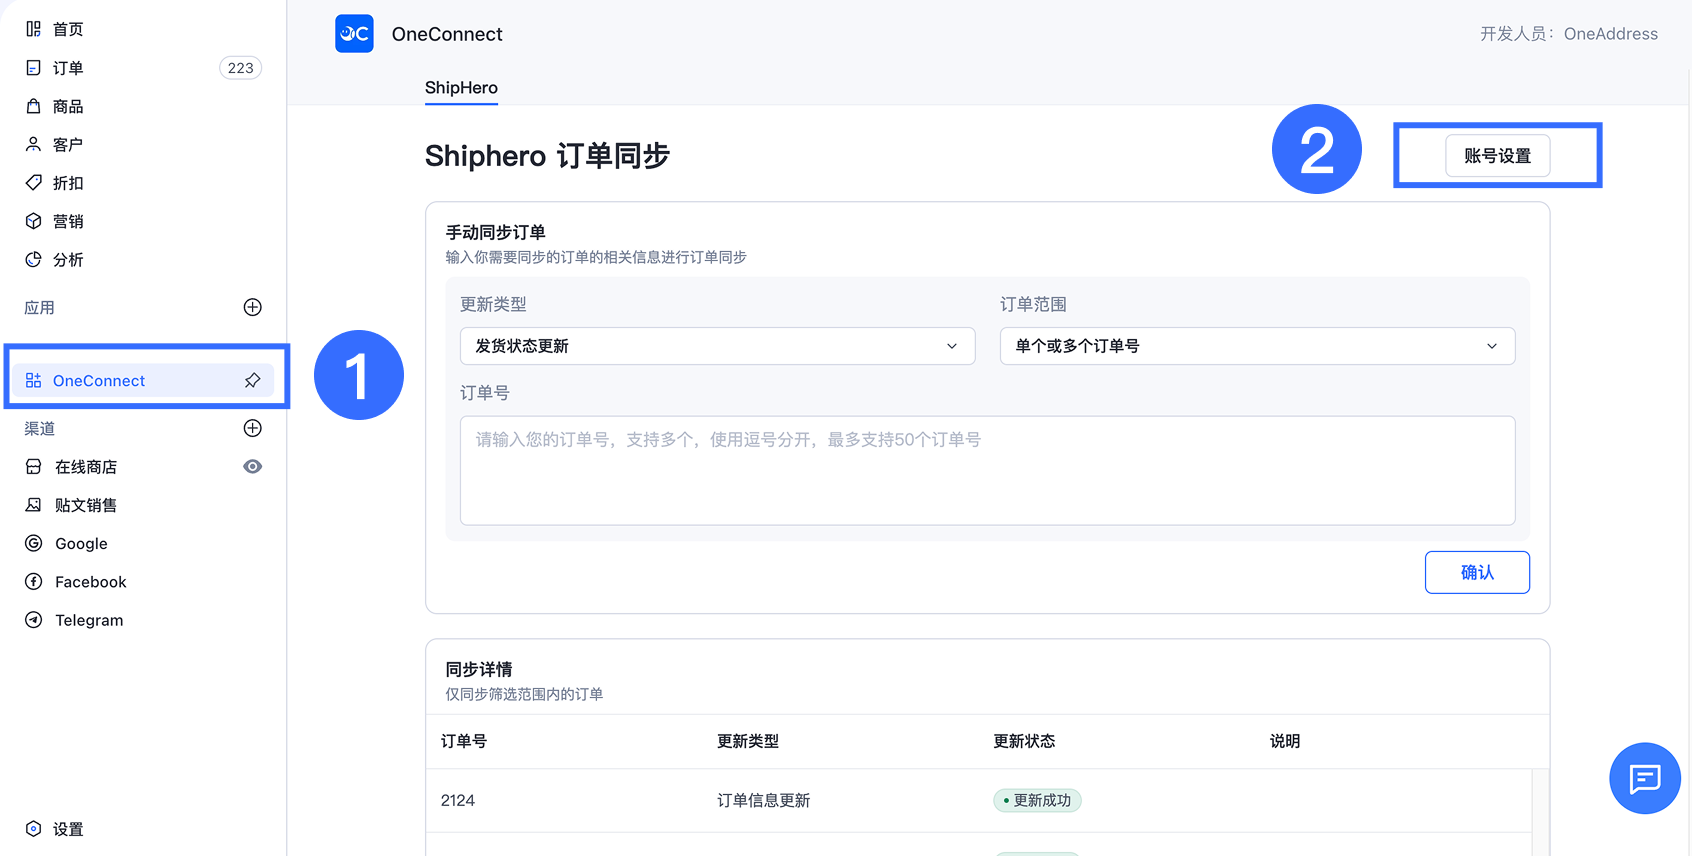Click the 渠道 section label
Image resolution: width=1692 pixels, height=857 pixels.
39,428
